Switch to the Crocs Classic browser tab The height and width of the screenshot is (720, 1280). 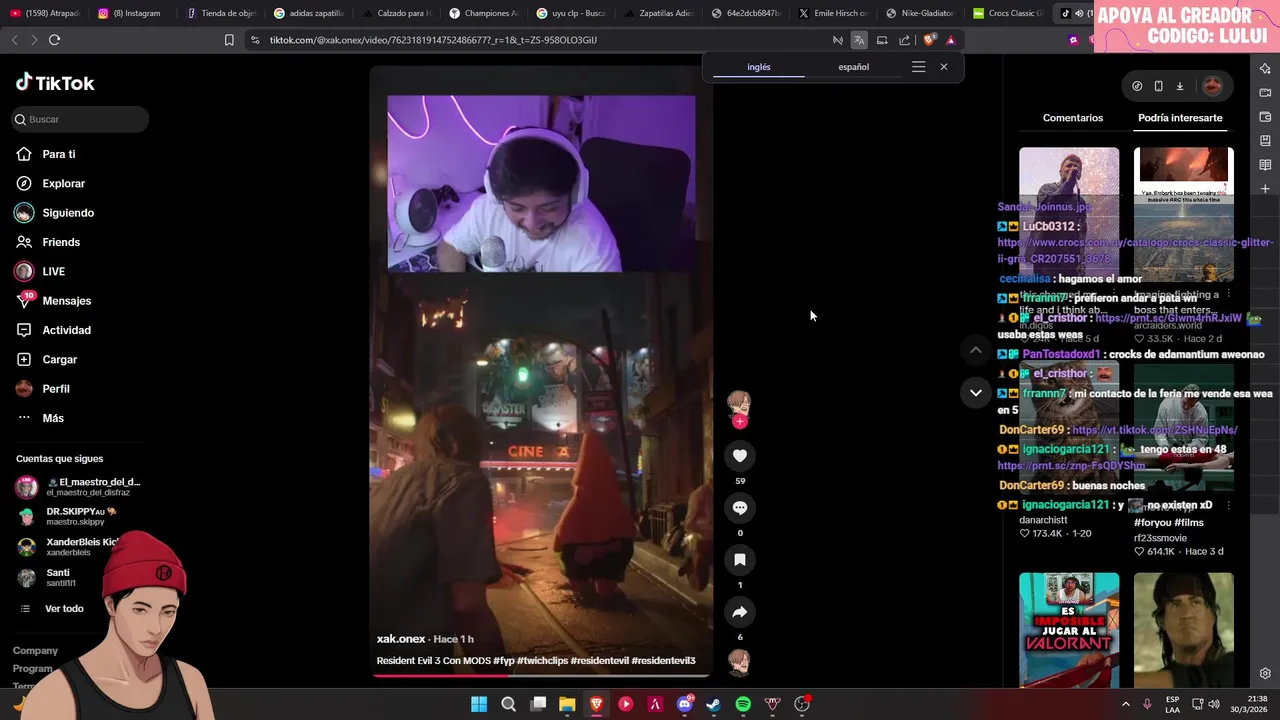pyautogui.click(x=1008, y=13)
